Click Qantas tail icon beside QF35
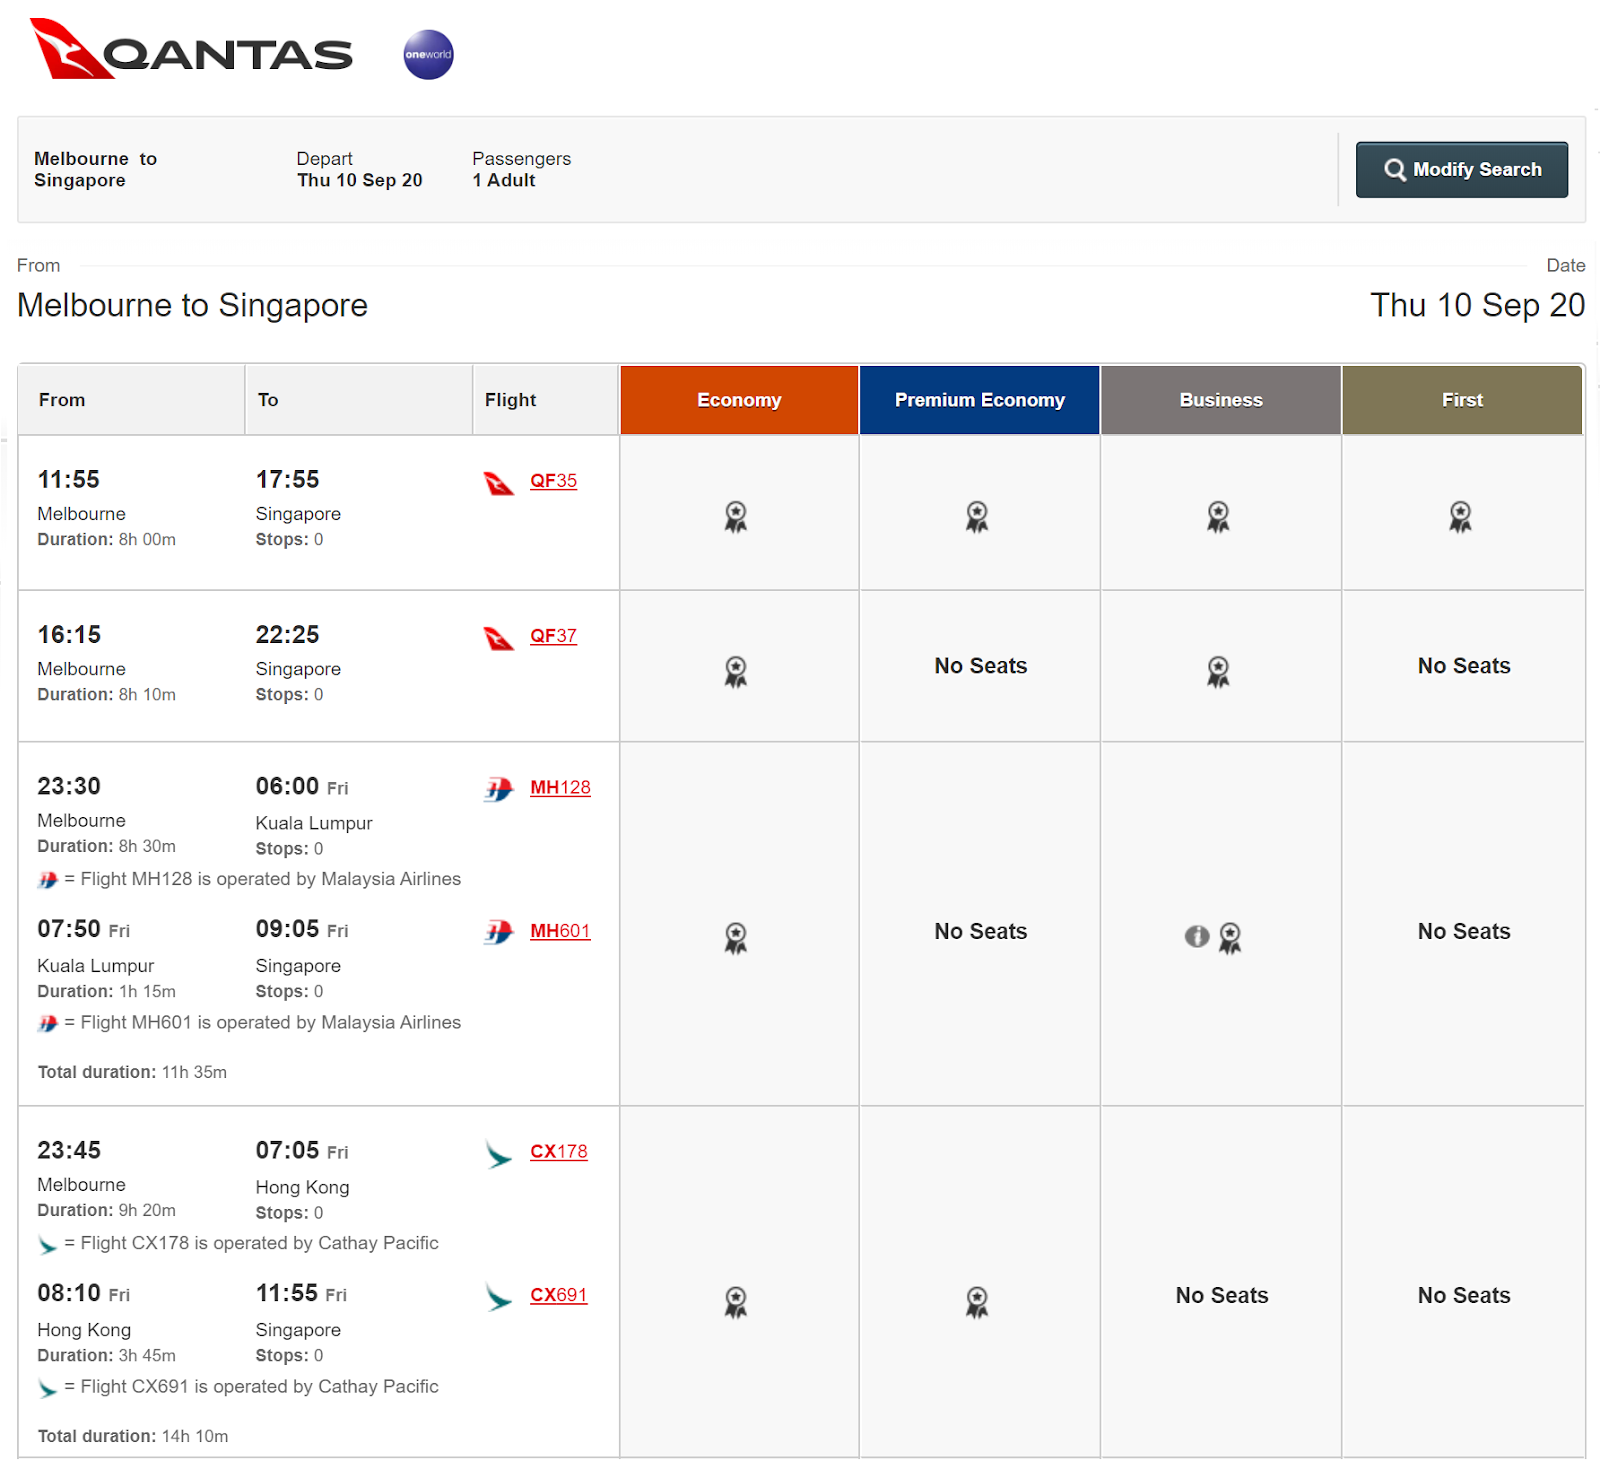This screenshot has height=1469, width=1600. [499, 484]
